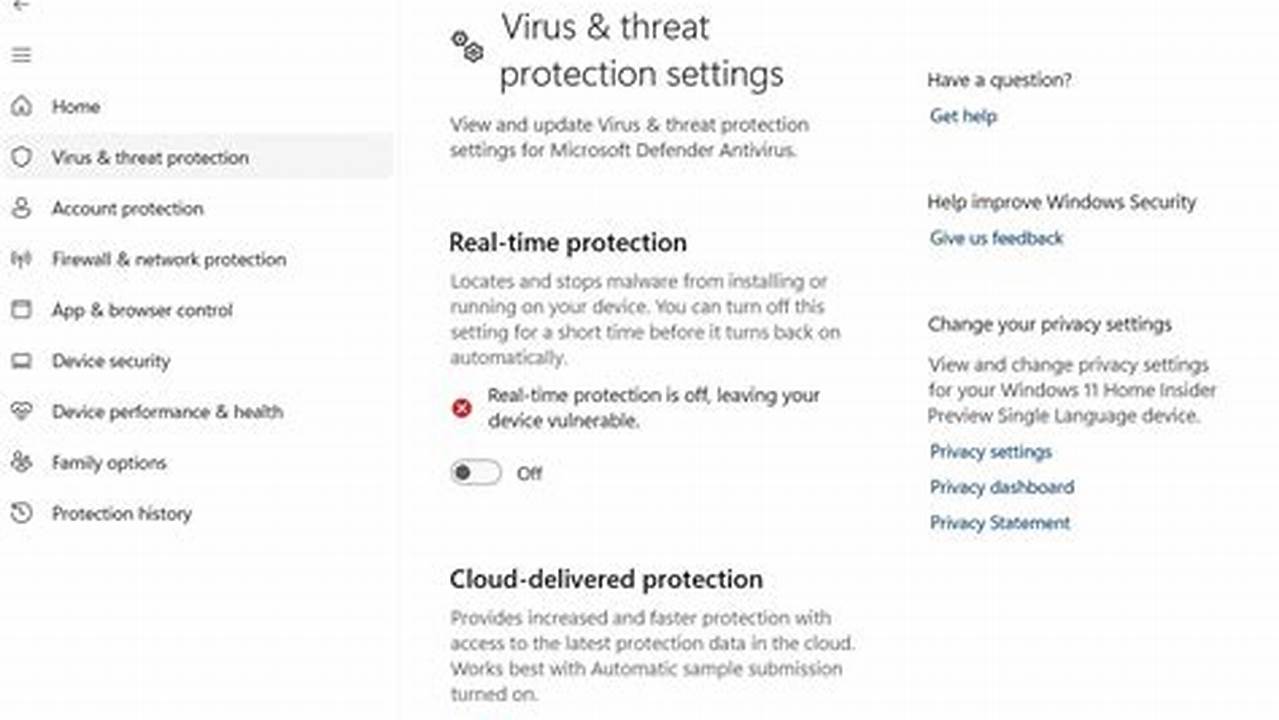1279x720 pixels.
Task: Select the App & browser control icon
Action: coord(22,310)
